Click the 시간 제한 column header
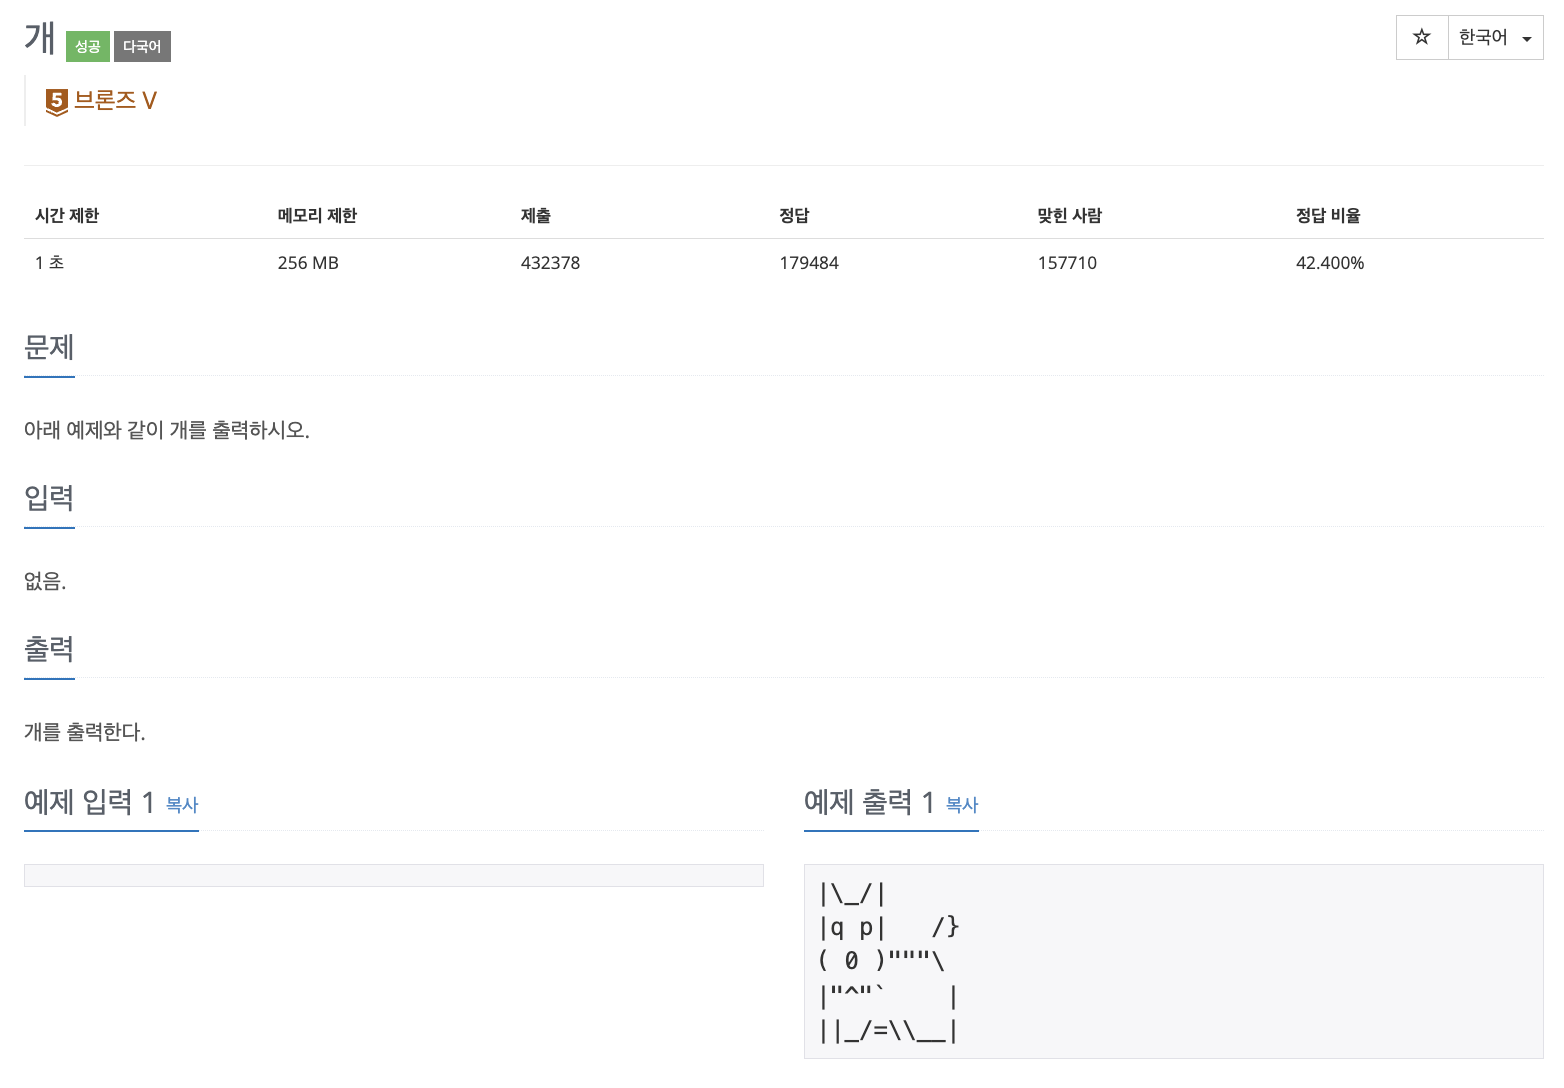 [x=67, y=215]
